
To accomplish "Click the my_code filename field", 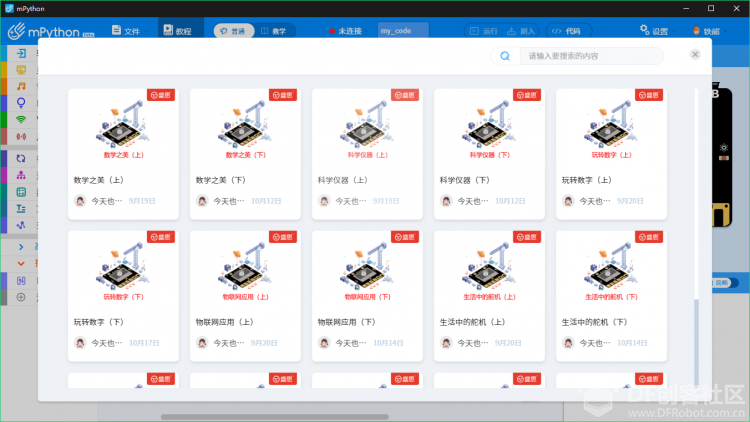I will [x=403, y=31].
